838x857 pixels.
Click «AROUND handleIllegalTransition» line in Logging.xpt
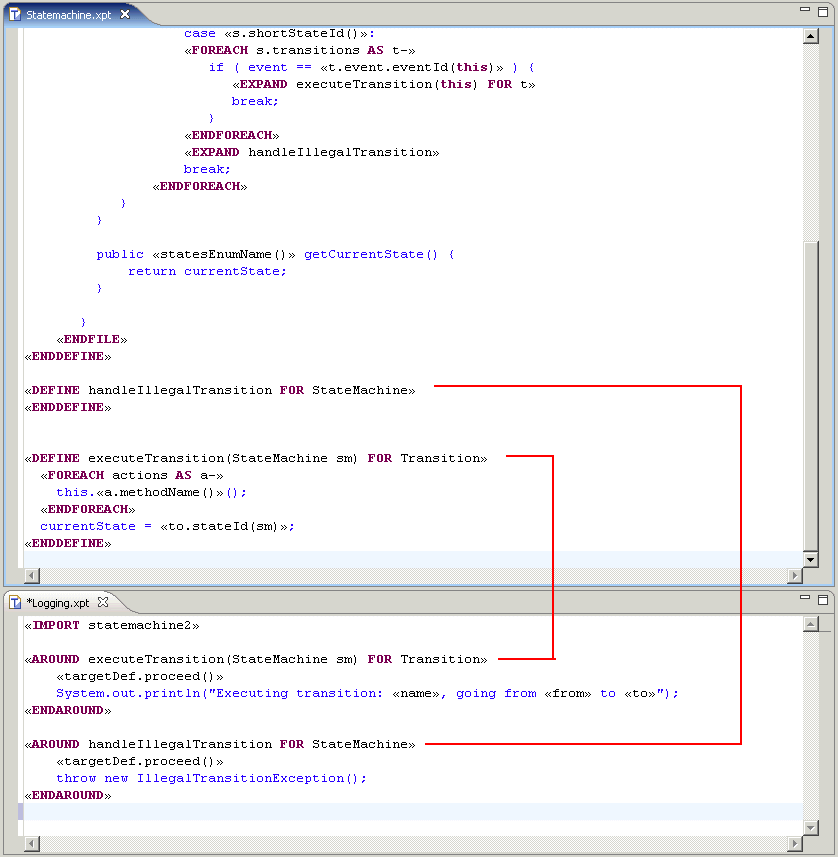tap(220, 744)
